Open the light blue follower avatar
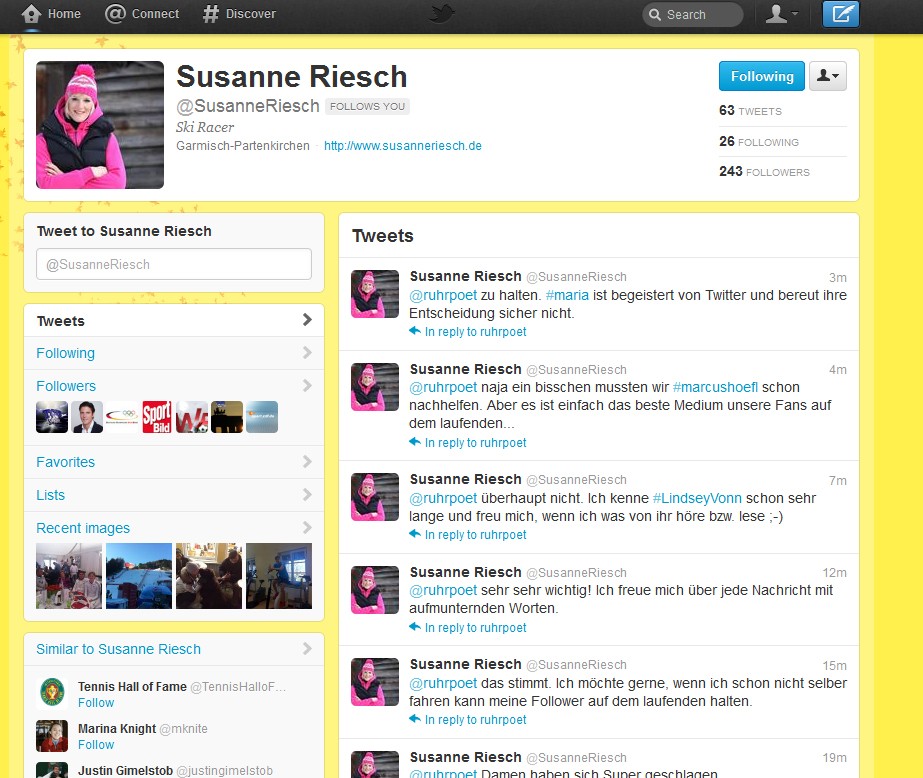The width and height of the screenshot is (923, 778). pyautogui.click(x=262, y=417)
